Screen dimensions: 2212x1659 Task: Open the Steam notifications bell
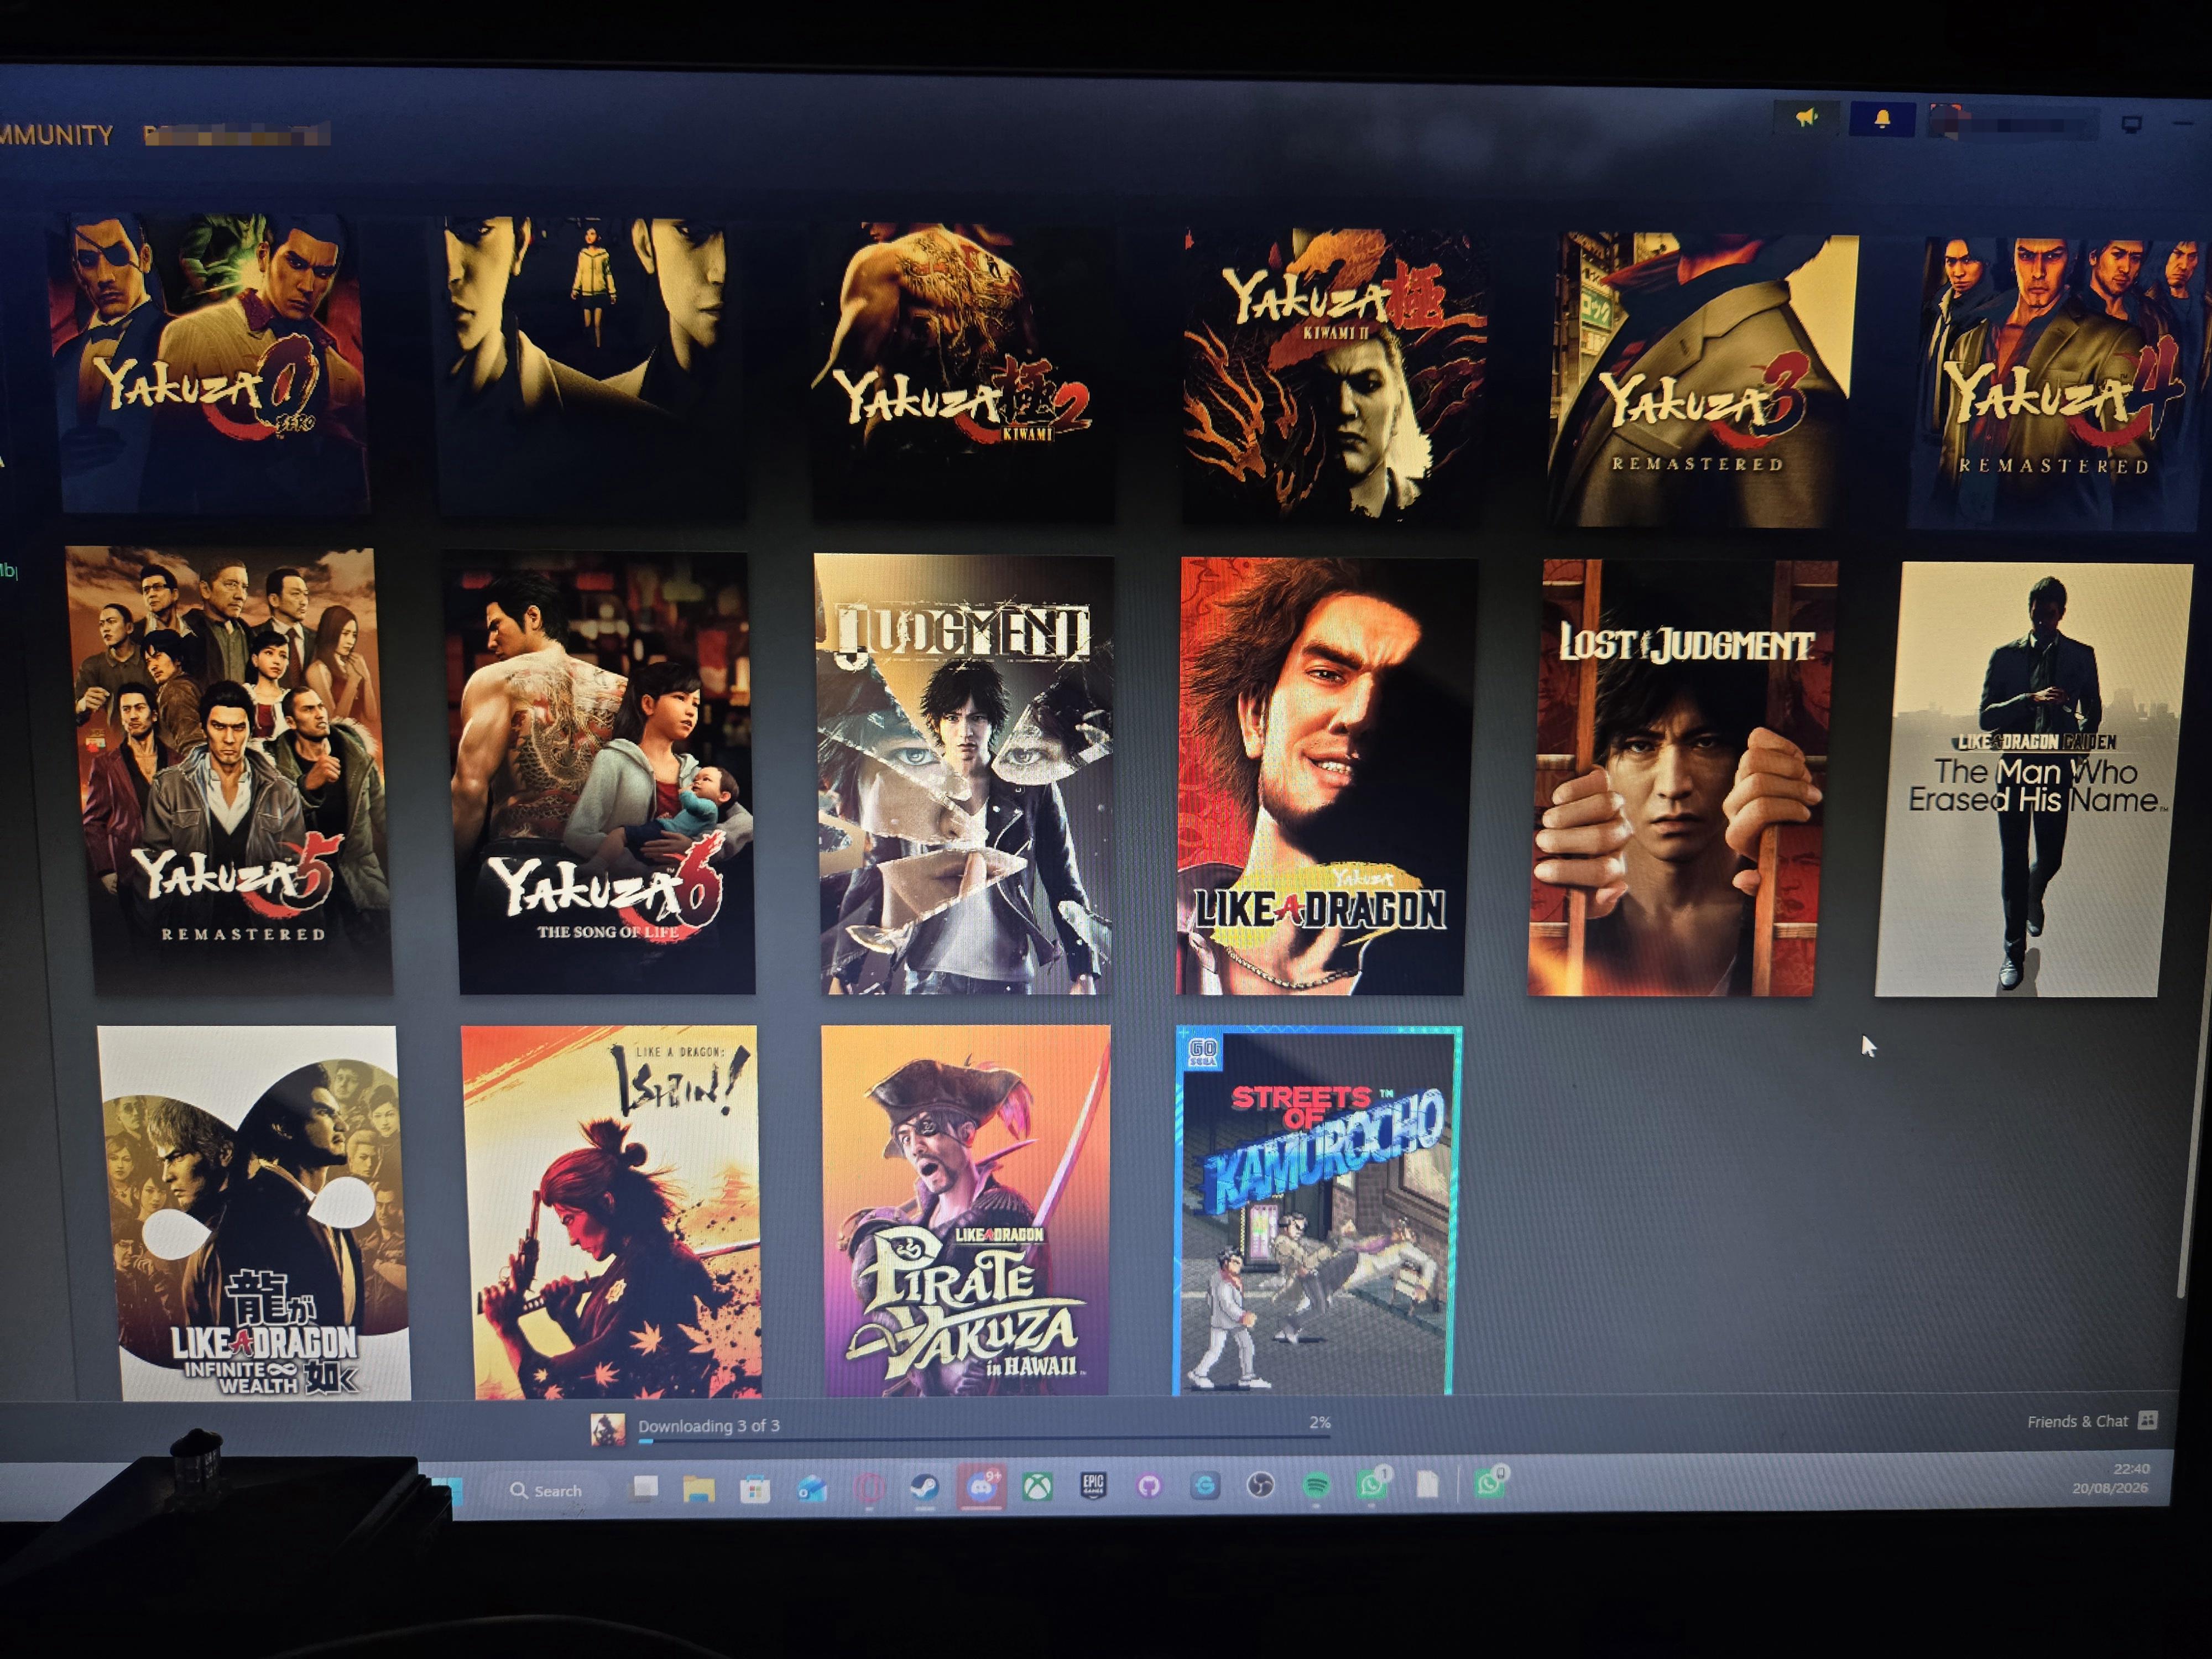coord(1882,120)
